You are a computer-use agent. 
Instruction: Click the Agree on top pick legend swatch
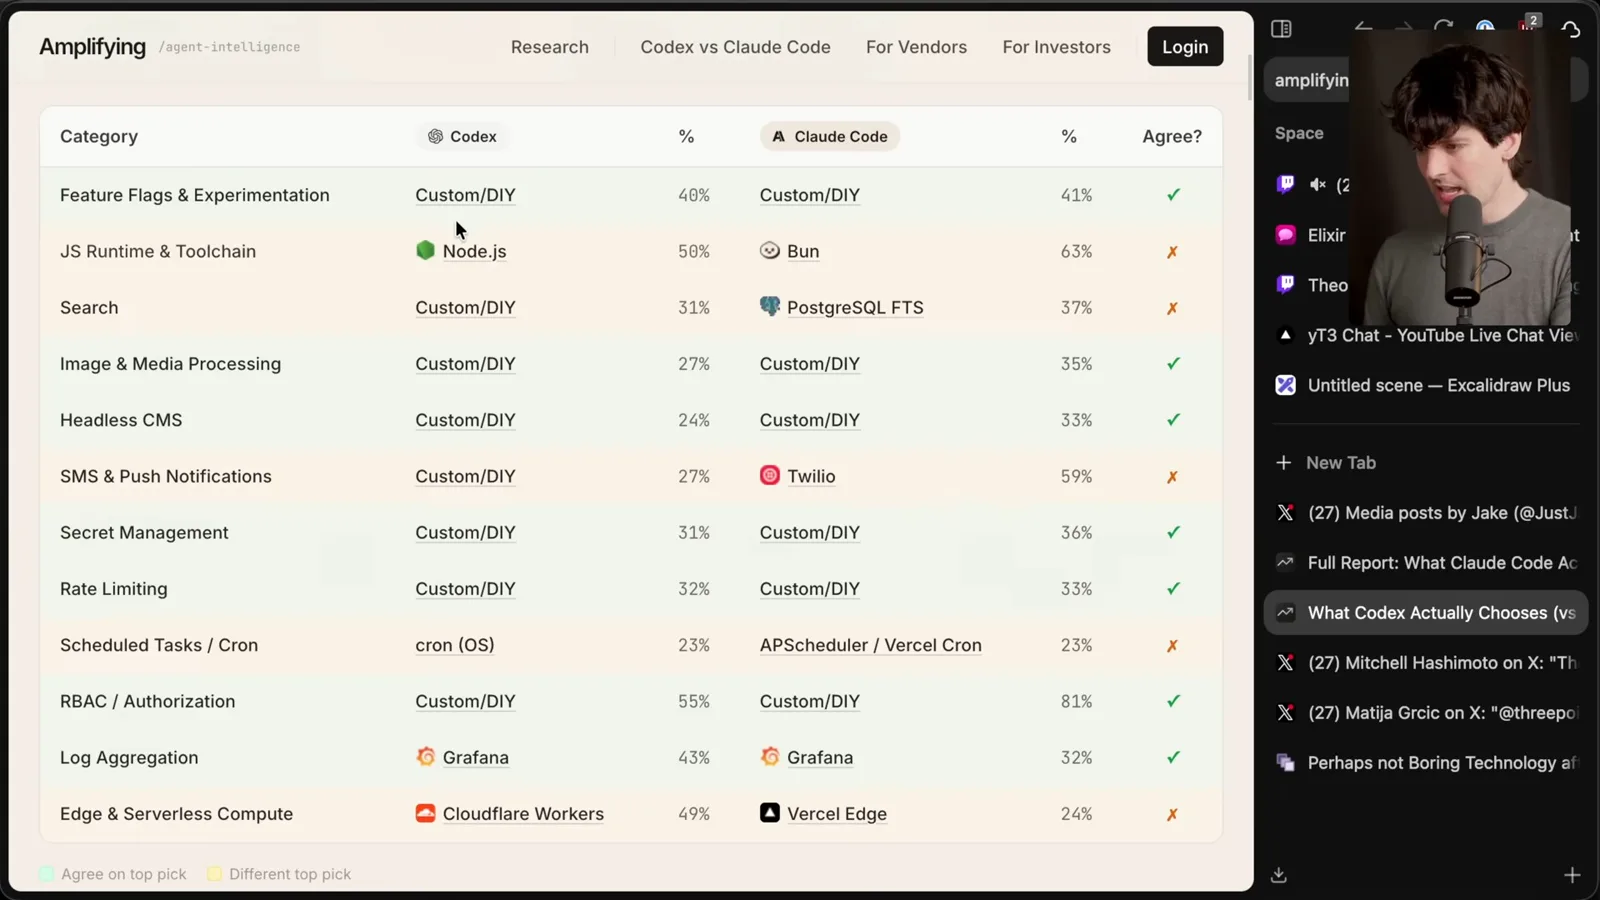coord(46,874)
